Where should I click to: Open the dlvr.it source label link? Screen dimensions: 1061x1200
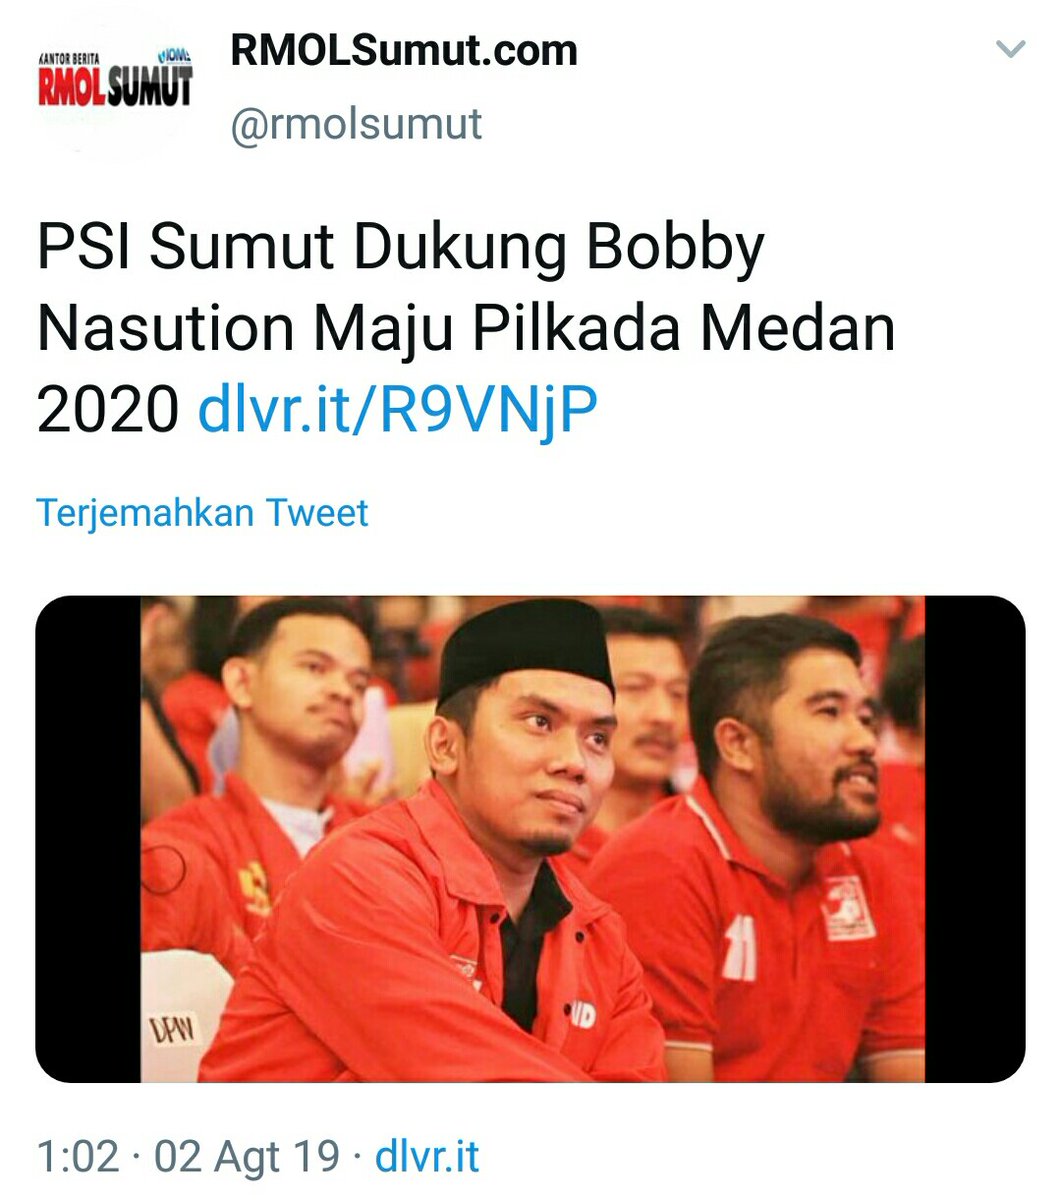click(x=427, y=1157)
